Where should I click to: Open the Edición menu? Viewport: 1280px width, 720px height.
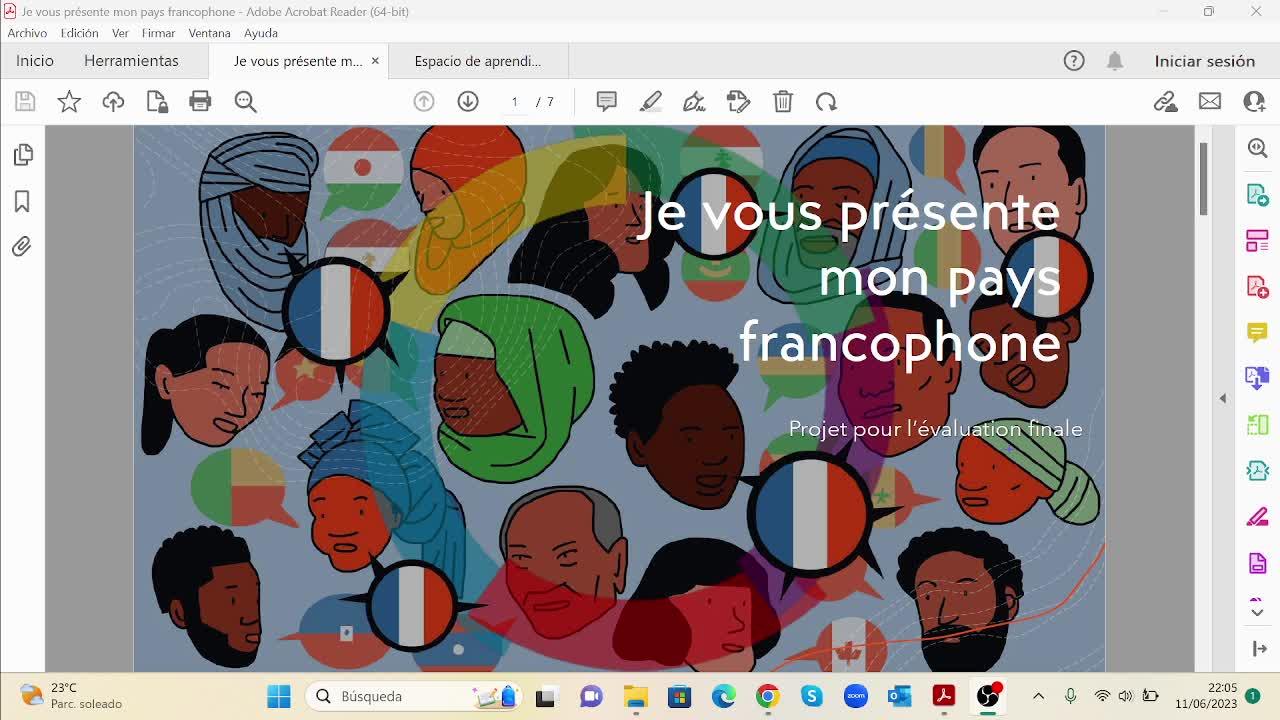[x=79, y=33]
